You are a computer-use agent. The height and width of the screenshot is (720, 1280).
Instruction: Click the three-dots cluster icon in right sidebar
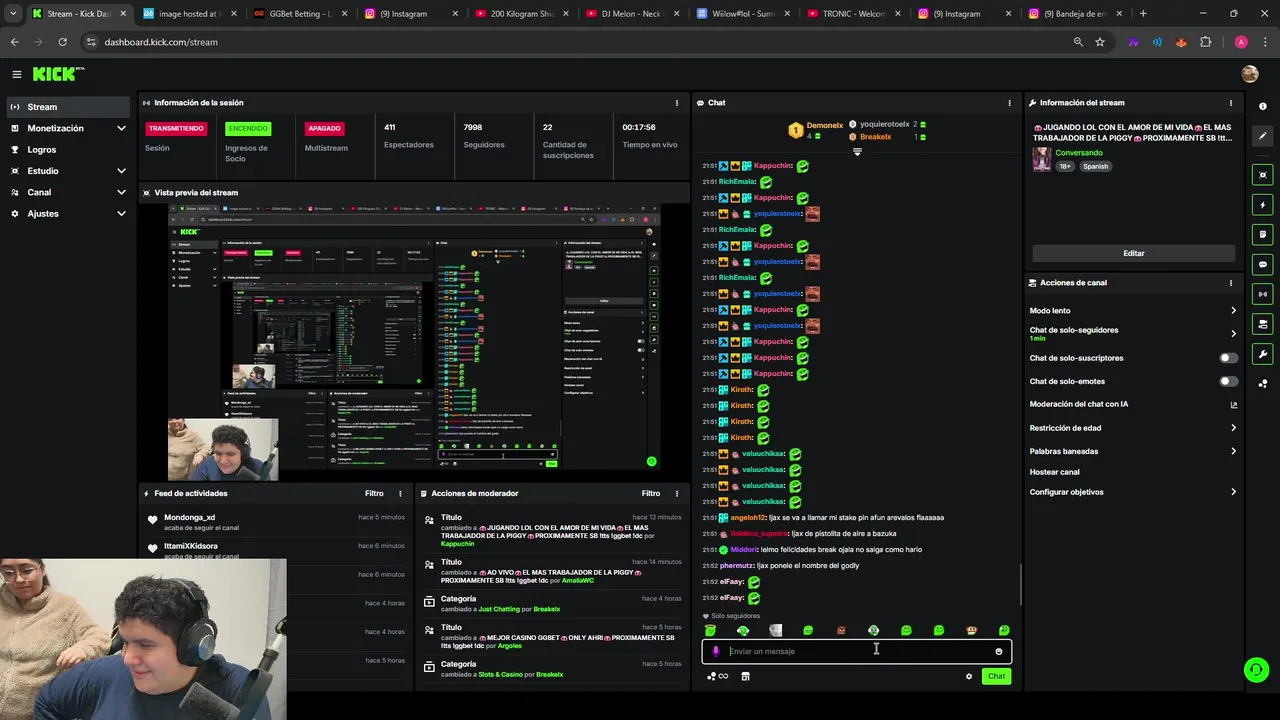pyautogui.click(x=1262, y=383)
